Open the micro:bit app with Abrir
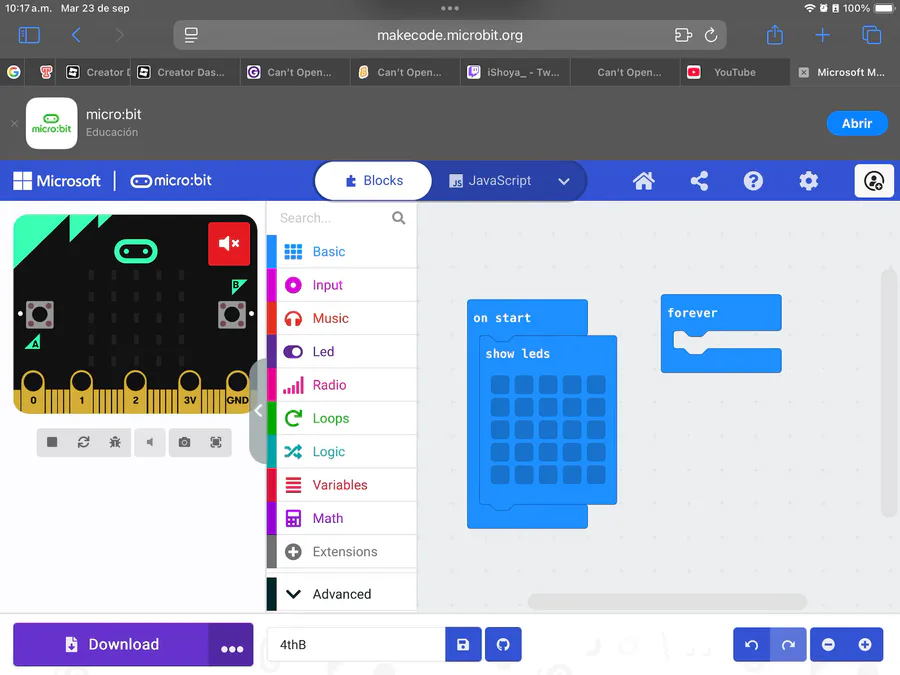Image resolution: width=900 pixels, height=675 pixels. (x=857, y=123)
